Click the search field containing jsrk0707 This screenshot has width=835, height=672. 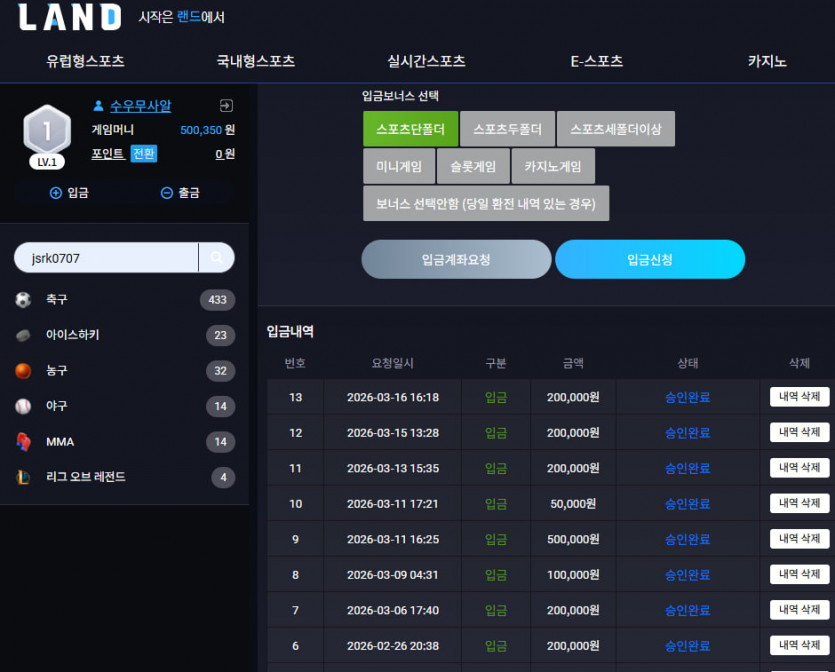[x=106, y=258]
